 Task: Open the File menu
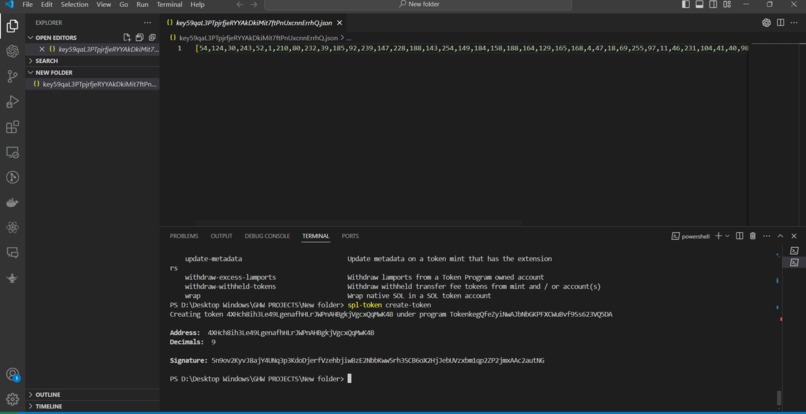click(28, 5)
